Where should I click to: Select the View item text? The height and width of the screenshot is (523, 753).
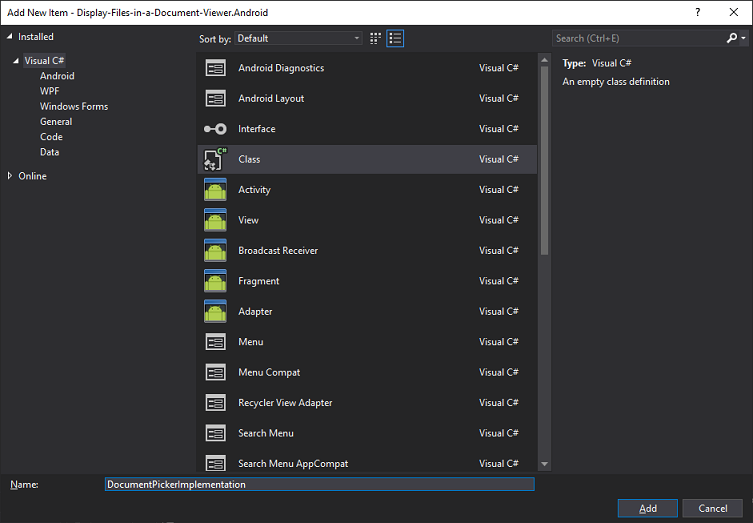pos(248,220)
